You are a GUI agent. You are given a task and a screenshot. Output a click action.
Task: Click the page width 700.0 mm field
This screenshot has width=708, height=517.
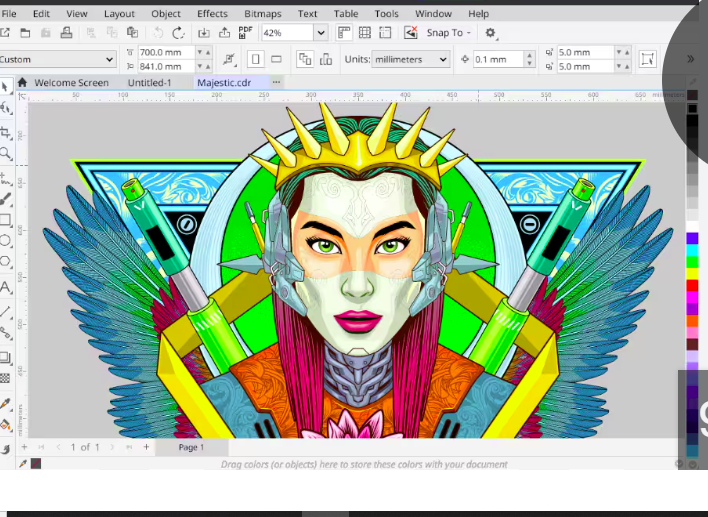coord(166,52)
